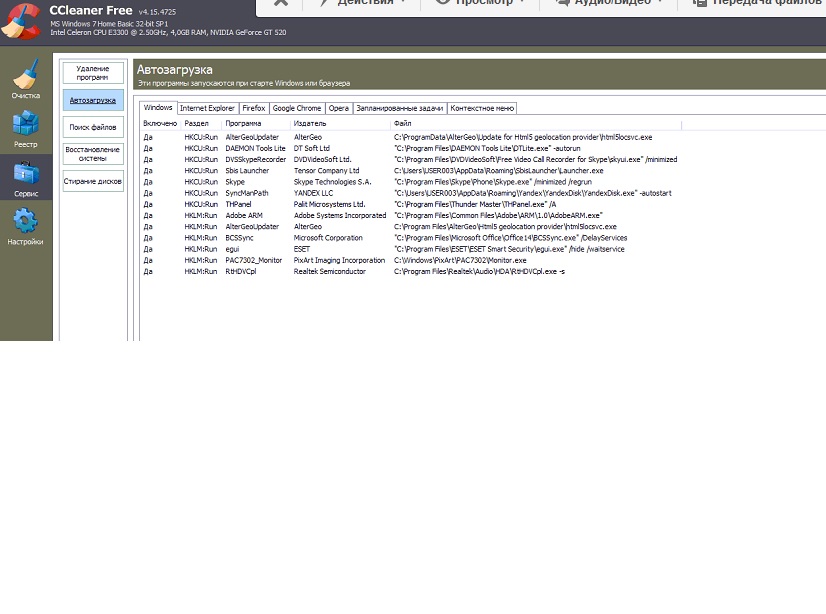This screenshot has height=614, width=826.
Task: Open the Стирание дисков tool
Action: pyautogui.click(x=93, y=181)
